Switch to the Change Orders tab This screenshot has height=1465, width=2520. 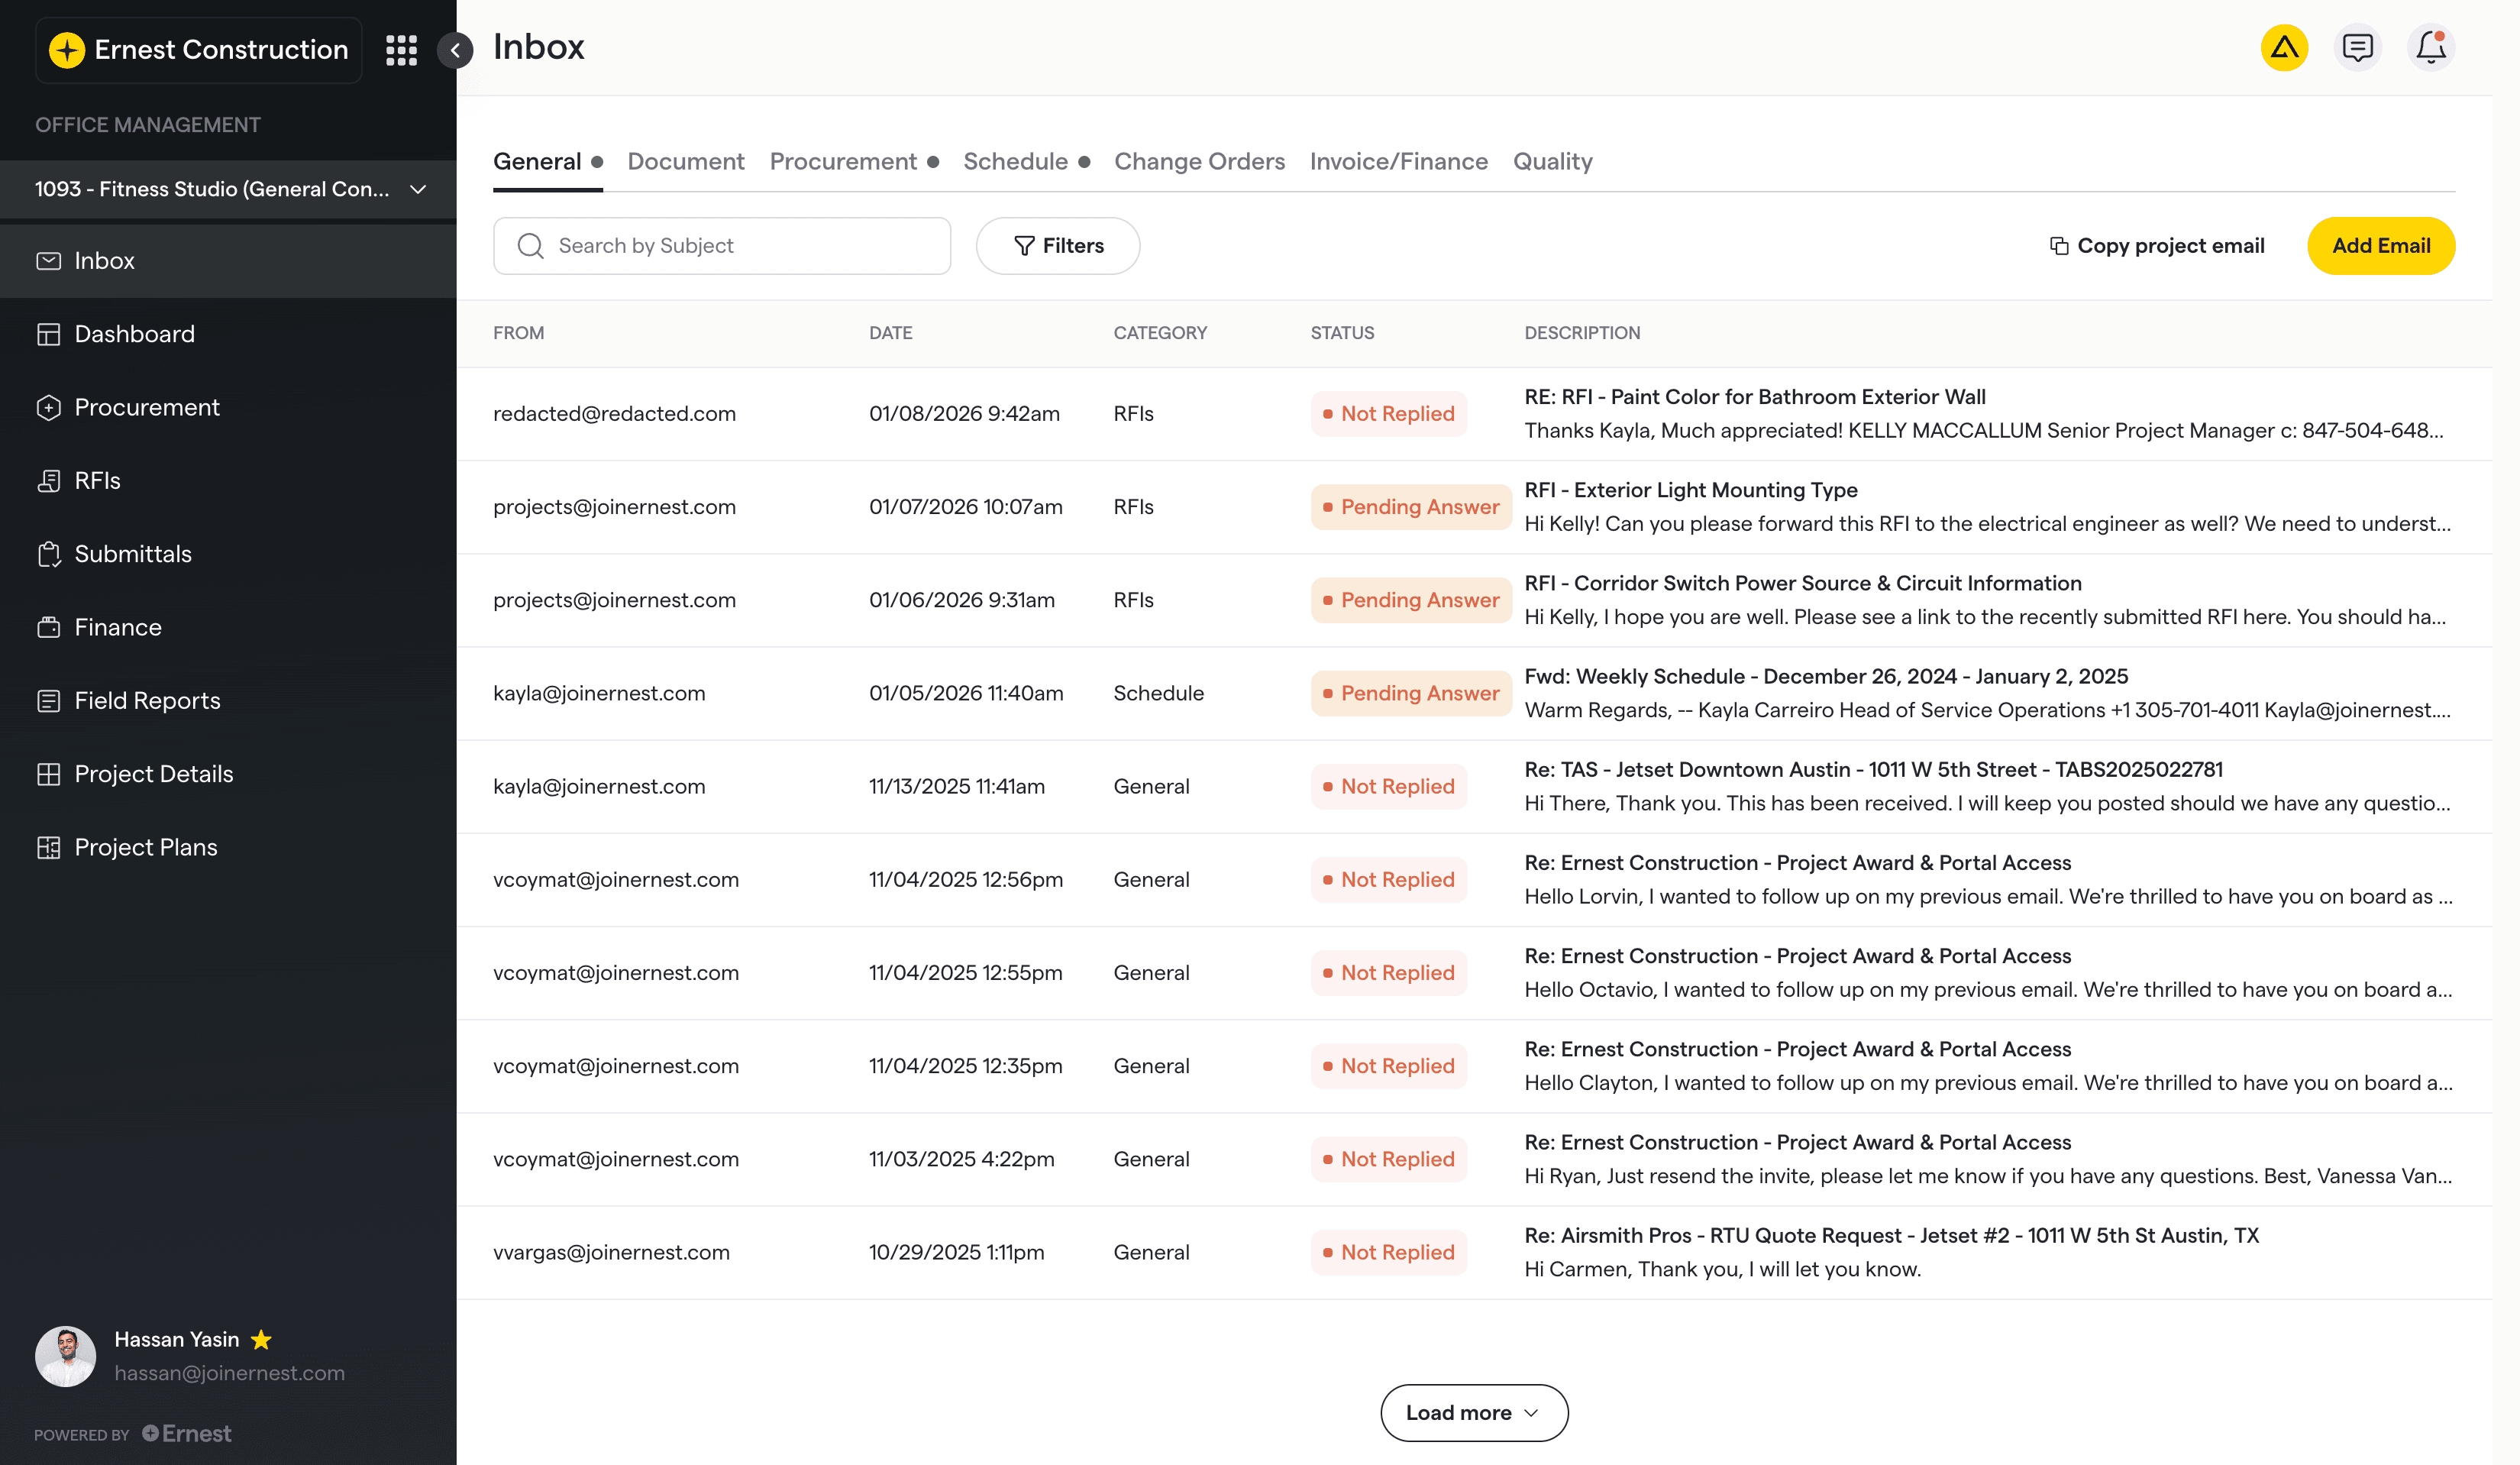(x=1199, y=161)
